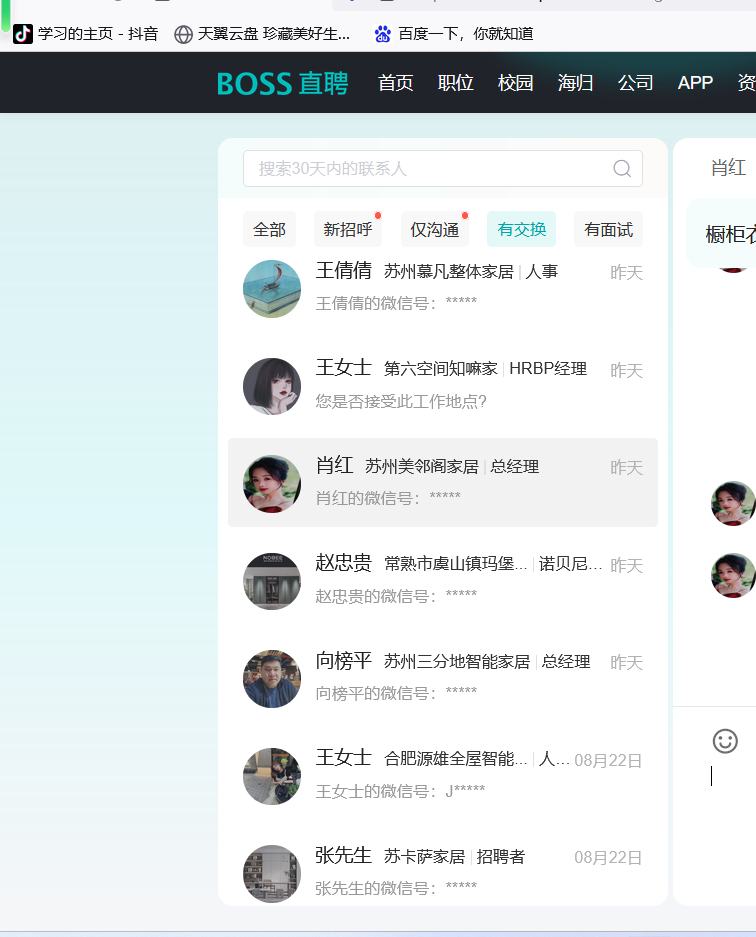756x937 pixels.
Task: Select the 有交换 filter tab
Action: pyautogui.click(x=521, y=229)
